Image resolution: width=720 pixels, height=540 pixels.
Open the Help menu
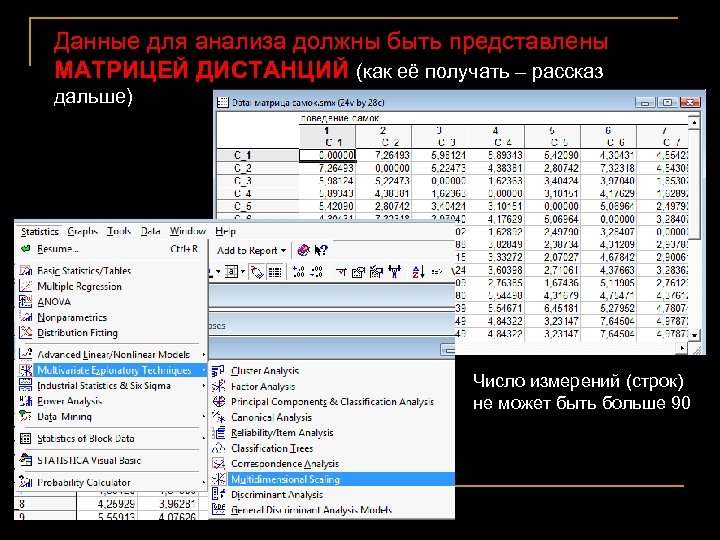click(x=225, y=231)
